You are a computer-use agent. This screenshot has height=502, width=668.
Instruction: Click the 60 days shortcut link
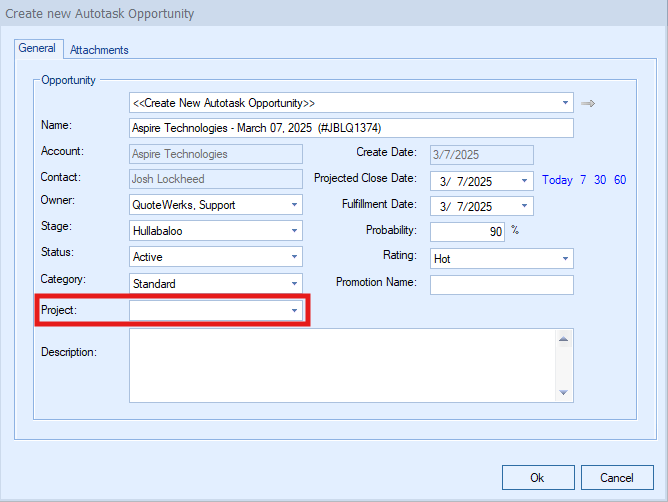pos(620,181)
